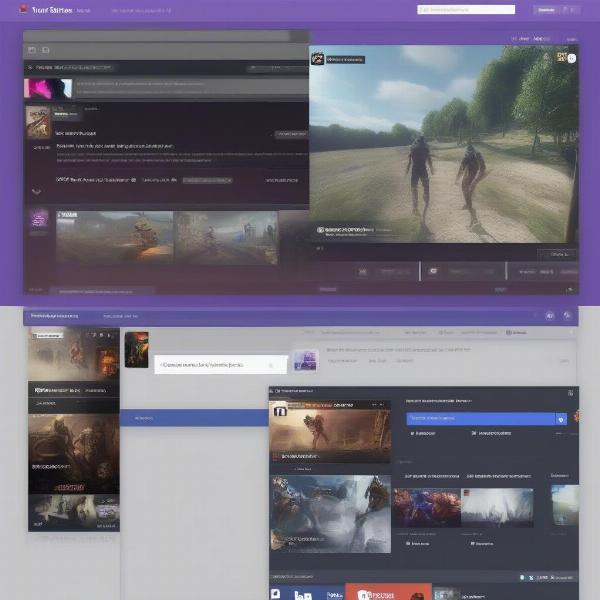Click the first folder icon in the gray toolbar

pos(32,50)
